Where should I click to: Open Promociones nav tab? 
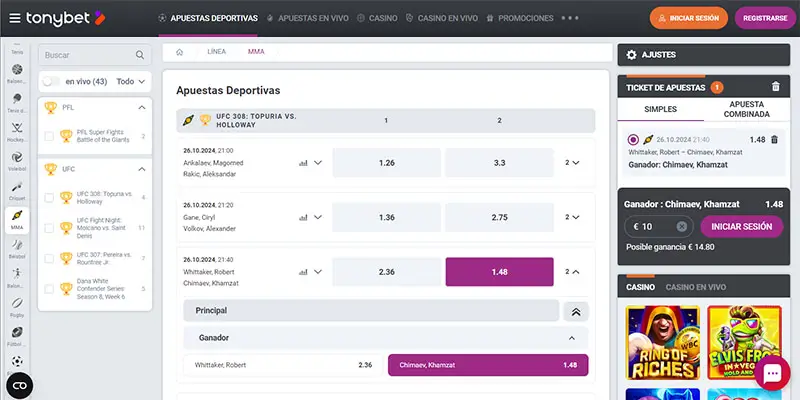click(520, 18)
